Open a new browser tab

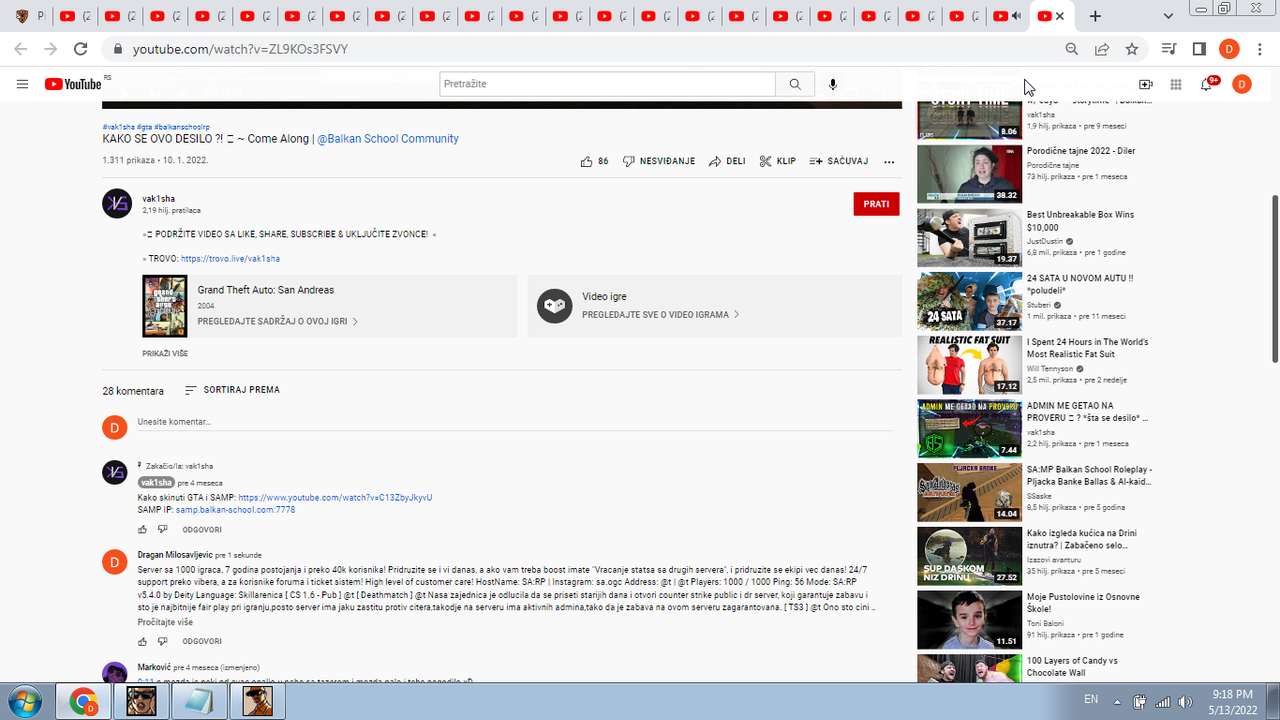tap(1095, 16)
